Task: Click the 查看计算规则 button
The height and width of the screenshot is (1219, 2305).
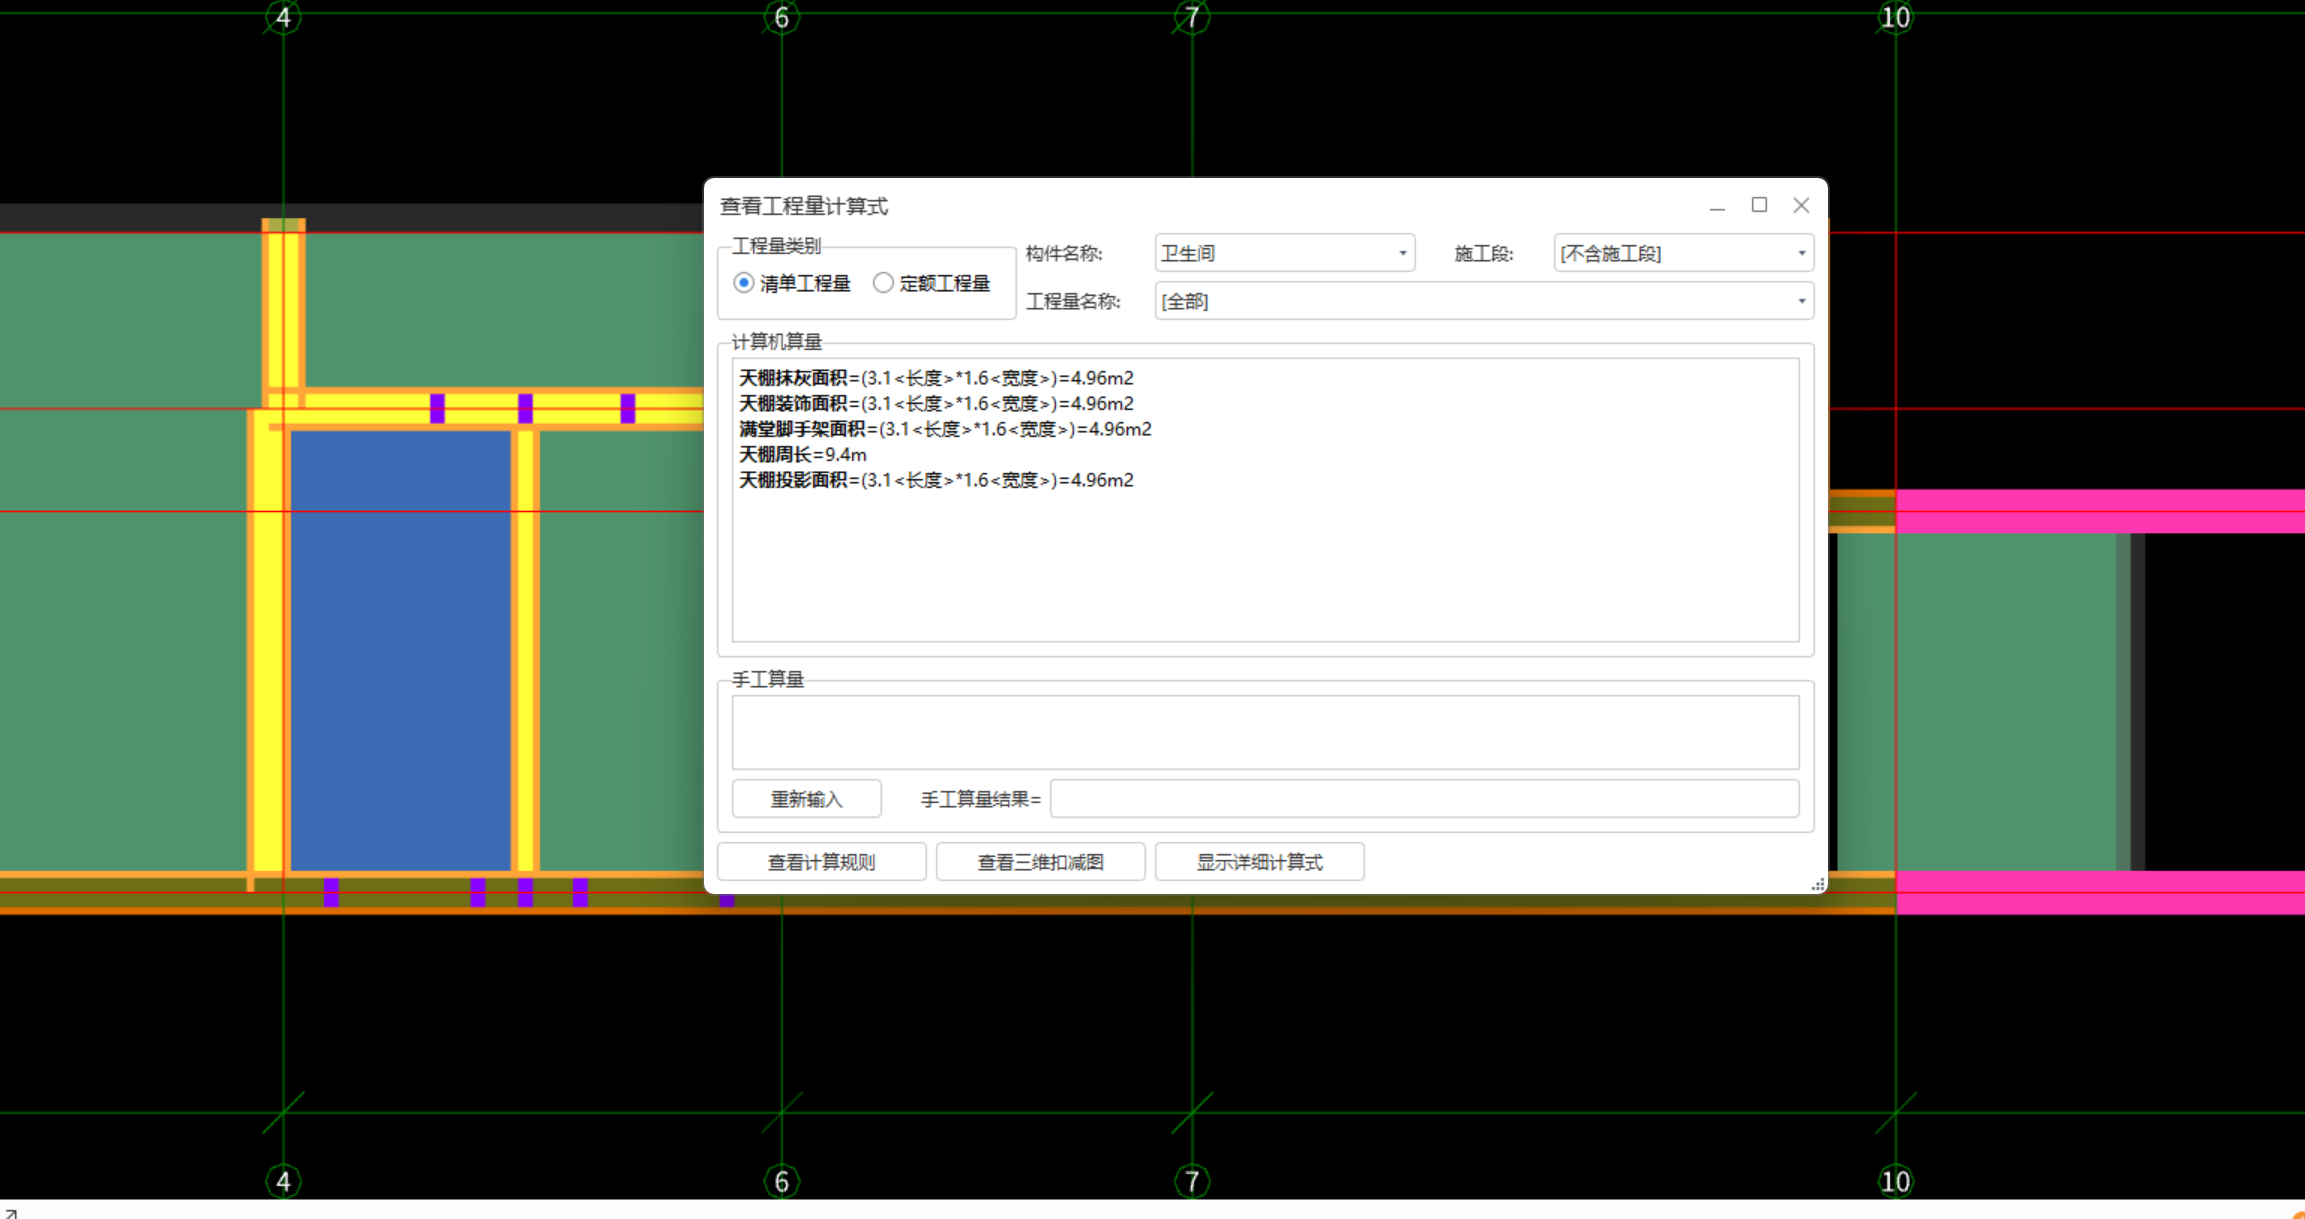Action: [x=821, y=862]
